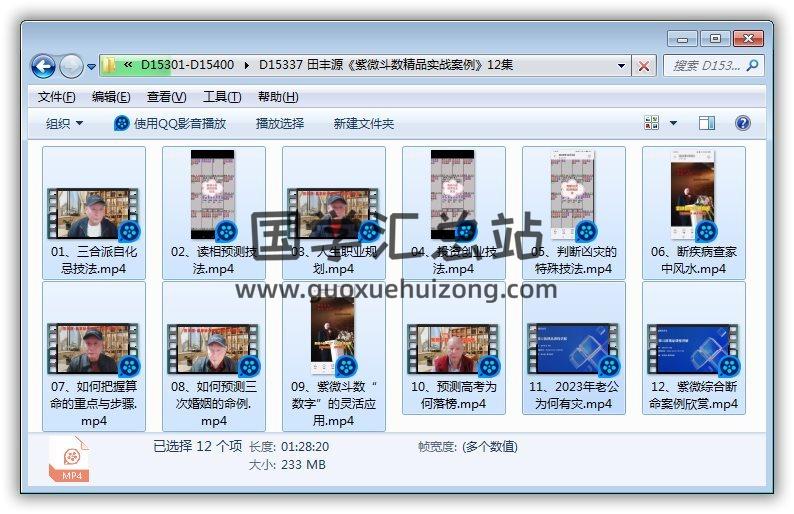
Task: Toggle the preview pane icon
Action: click(706, 123)
